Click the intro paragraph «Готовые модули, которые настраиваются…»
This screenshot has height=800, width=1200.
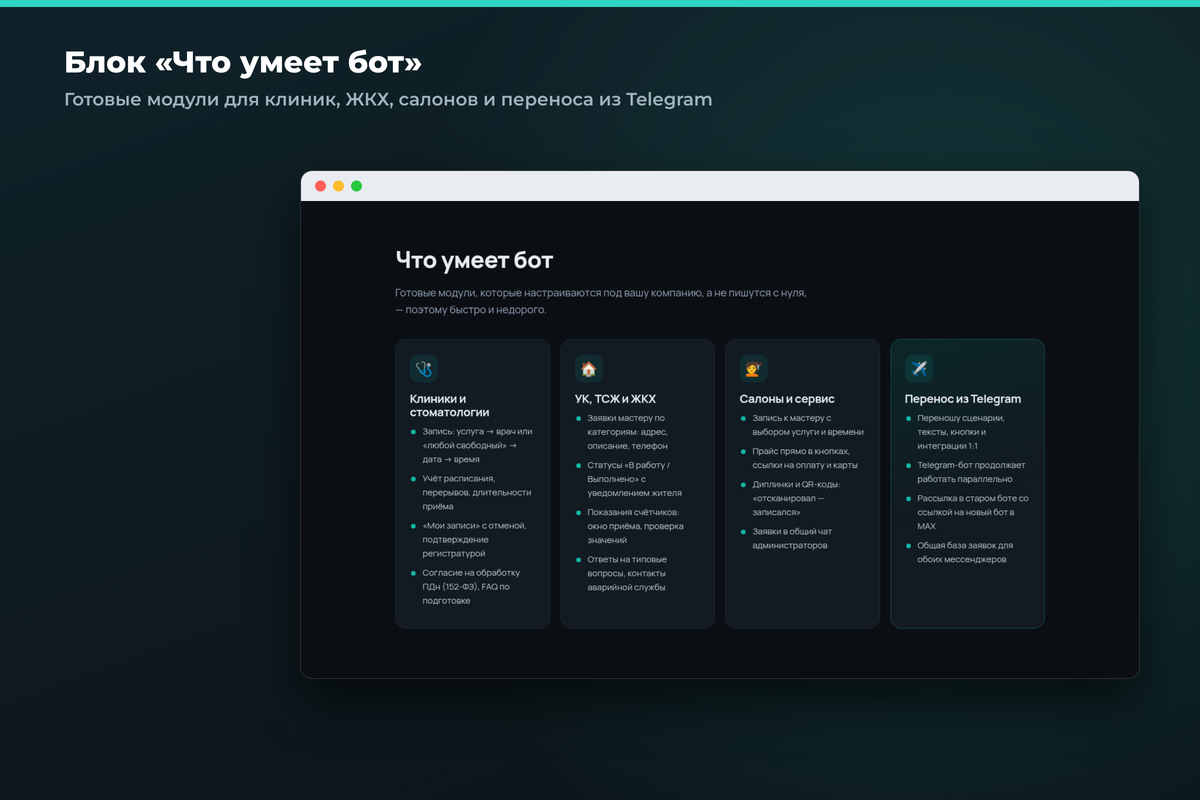(x=601, y=301)
